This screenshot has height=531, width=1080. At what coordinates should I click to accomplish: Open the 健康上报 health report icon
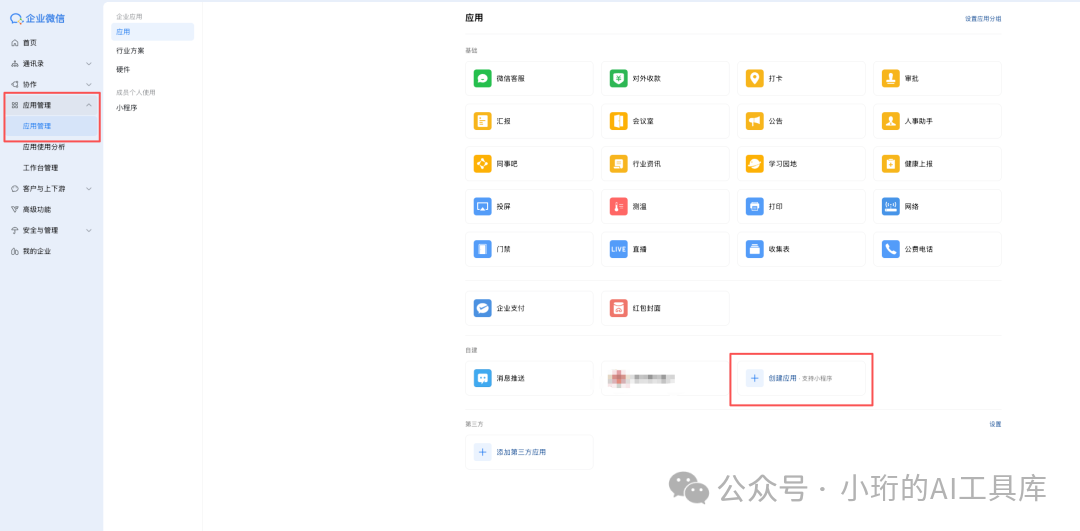coord(891,164)
